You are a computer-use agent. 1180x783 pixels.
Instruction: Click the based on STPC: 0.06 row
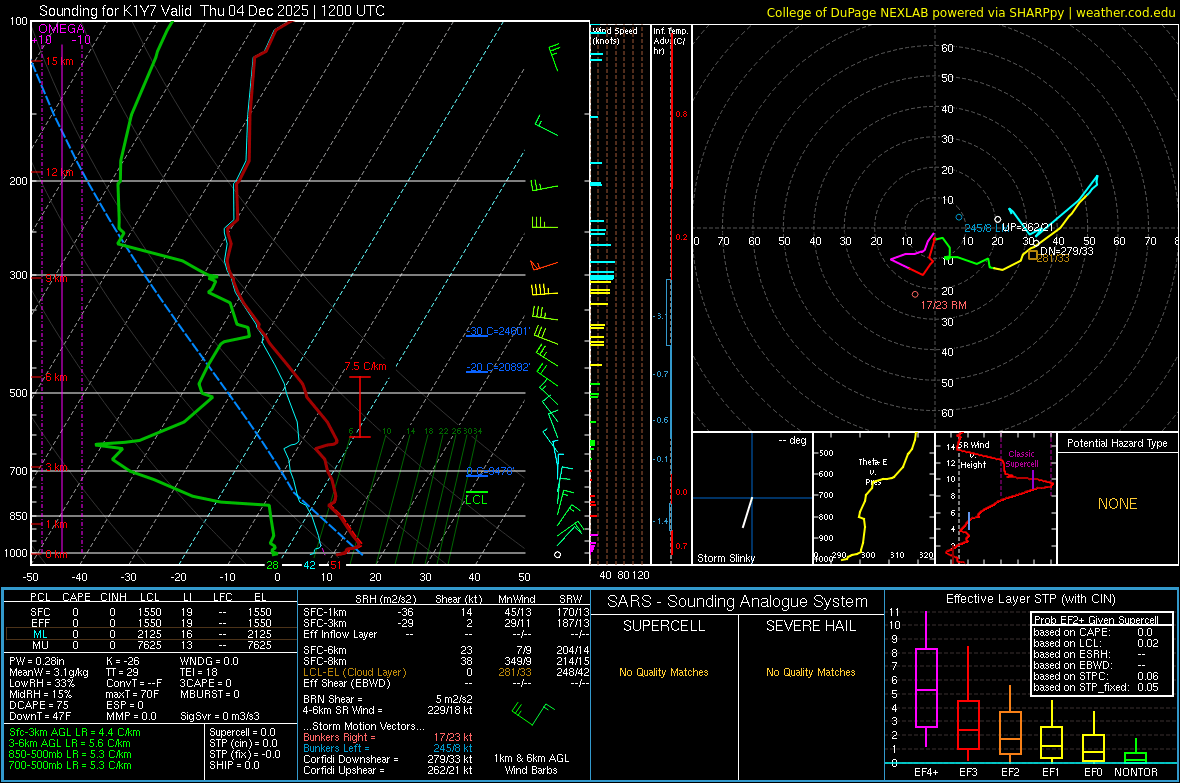pyautogui.click(x=1096, y=676)
